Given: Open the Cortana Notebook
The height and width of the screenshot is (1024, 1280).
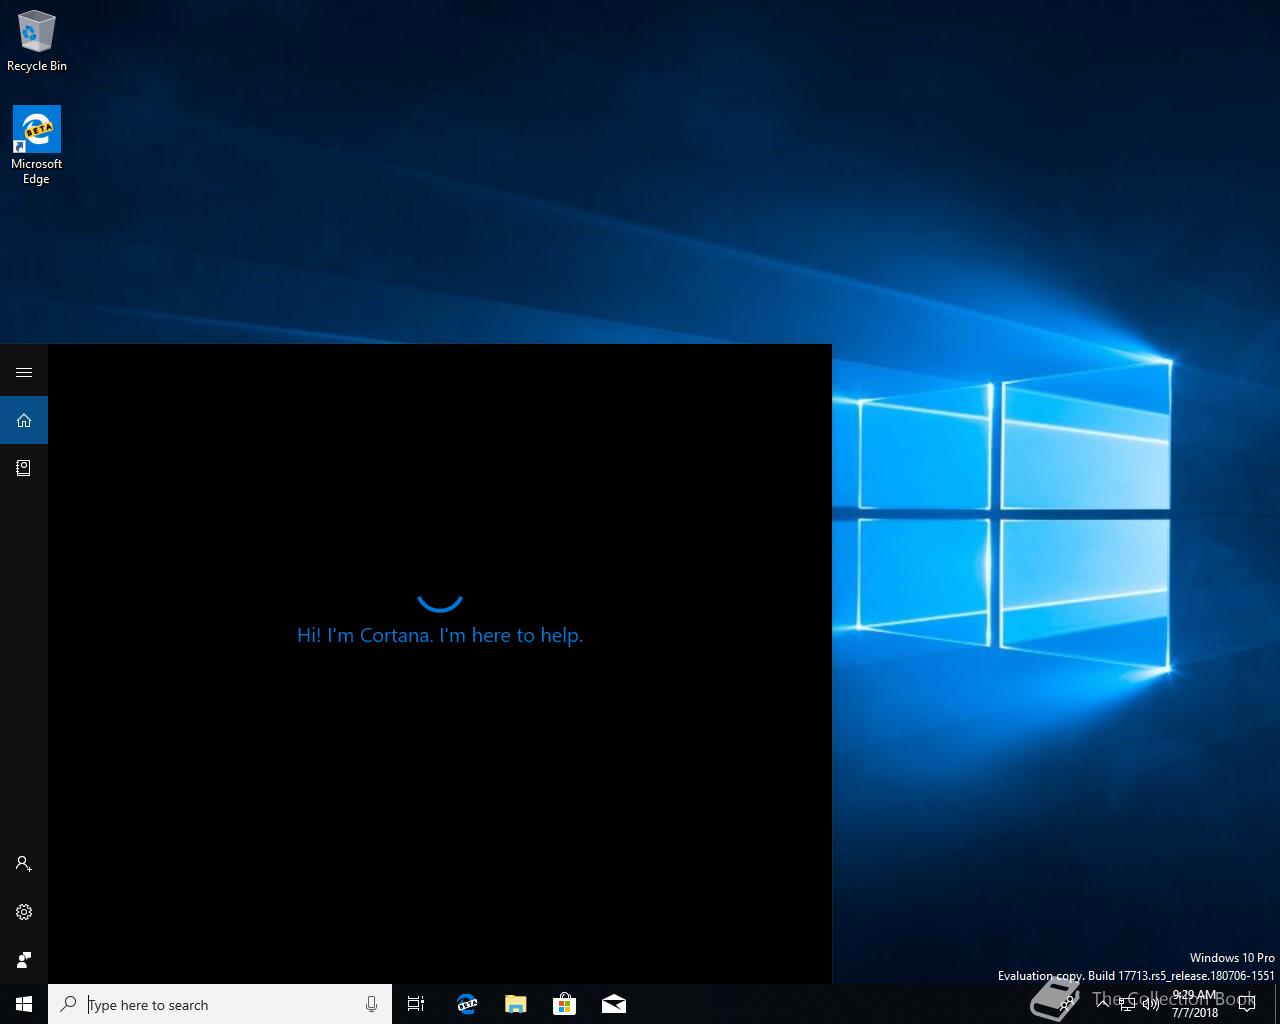Looking at the screenshot, I should [24, 468].
